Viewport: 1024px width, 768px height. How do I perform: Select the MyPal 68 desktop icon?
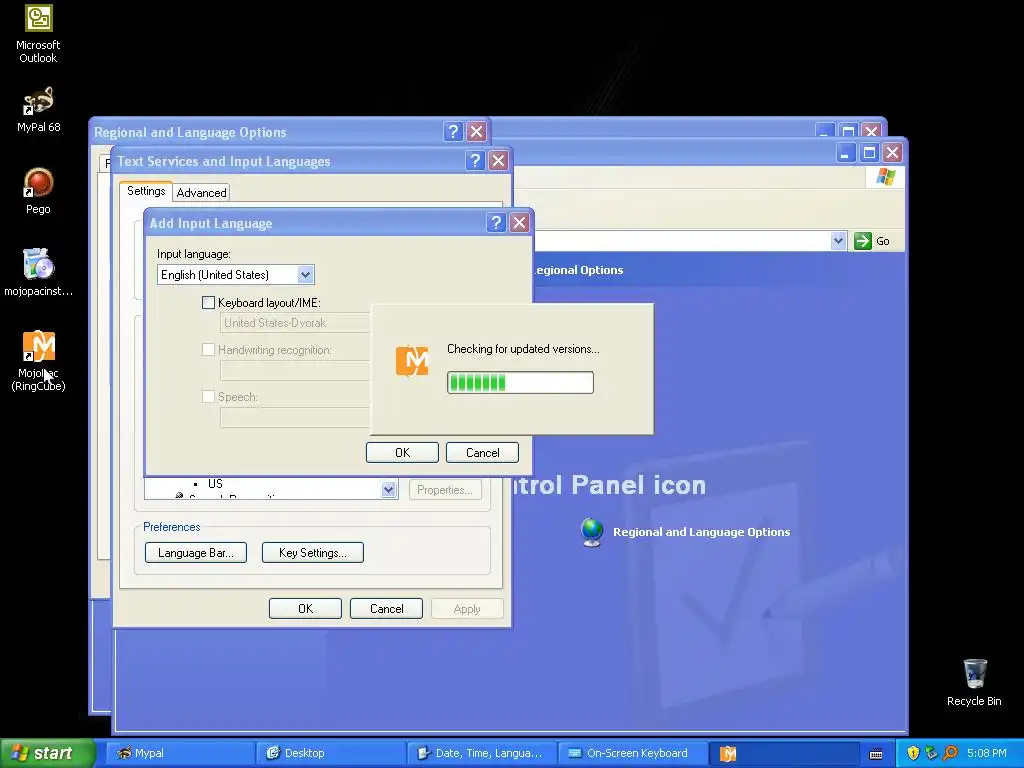(38, 110)
